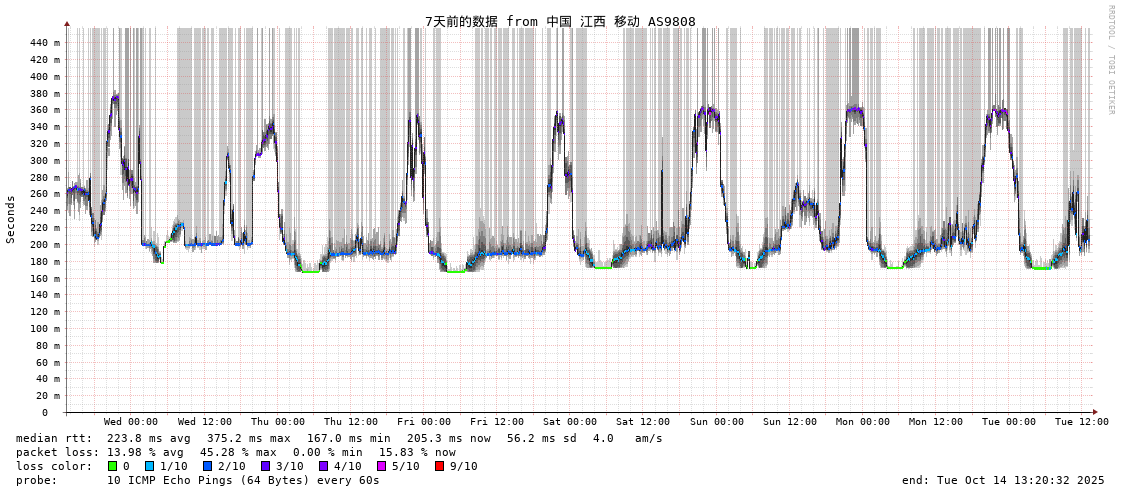Click the 1/10 loss color swatch
1121x494 pixels.
point(149,466)
